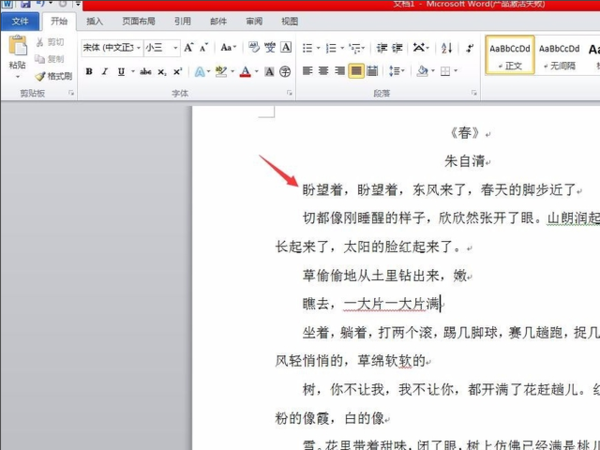Click the Grow Font icon
Image resolution: width=600 pixels, height=450 pixels.
point(188,48)
